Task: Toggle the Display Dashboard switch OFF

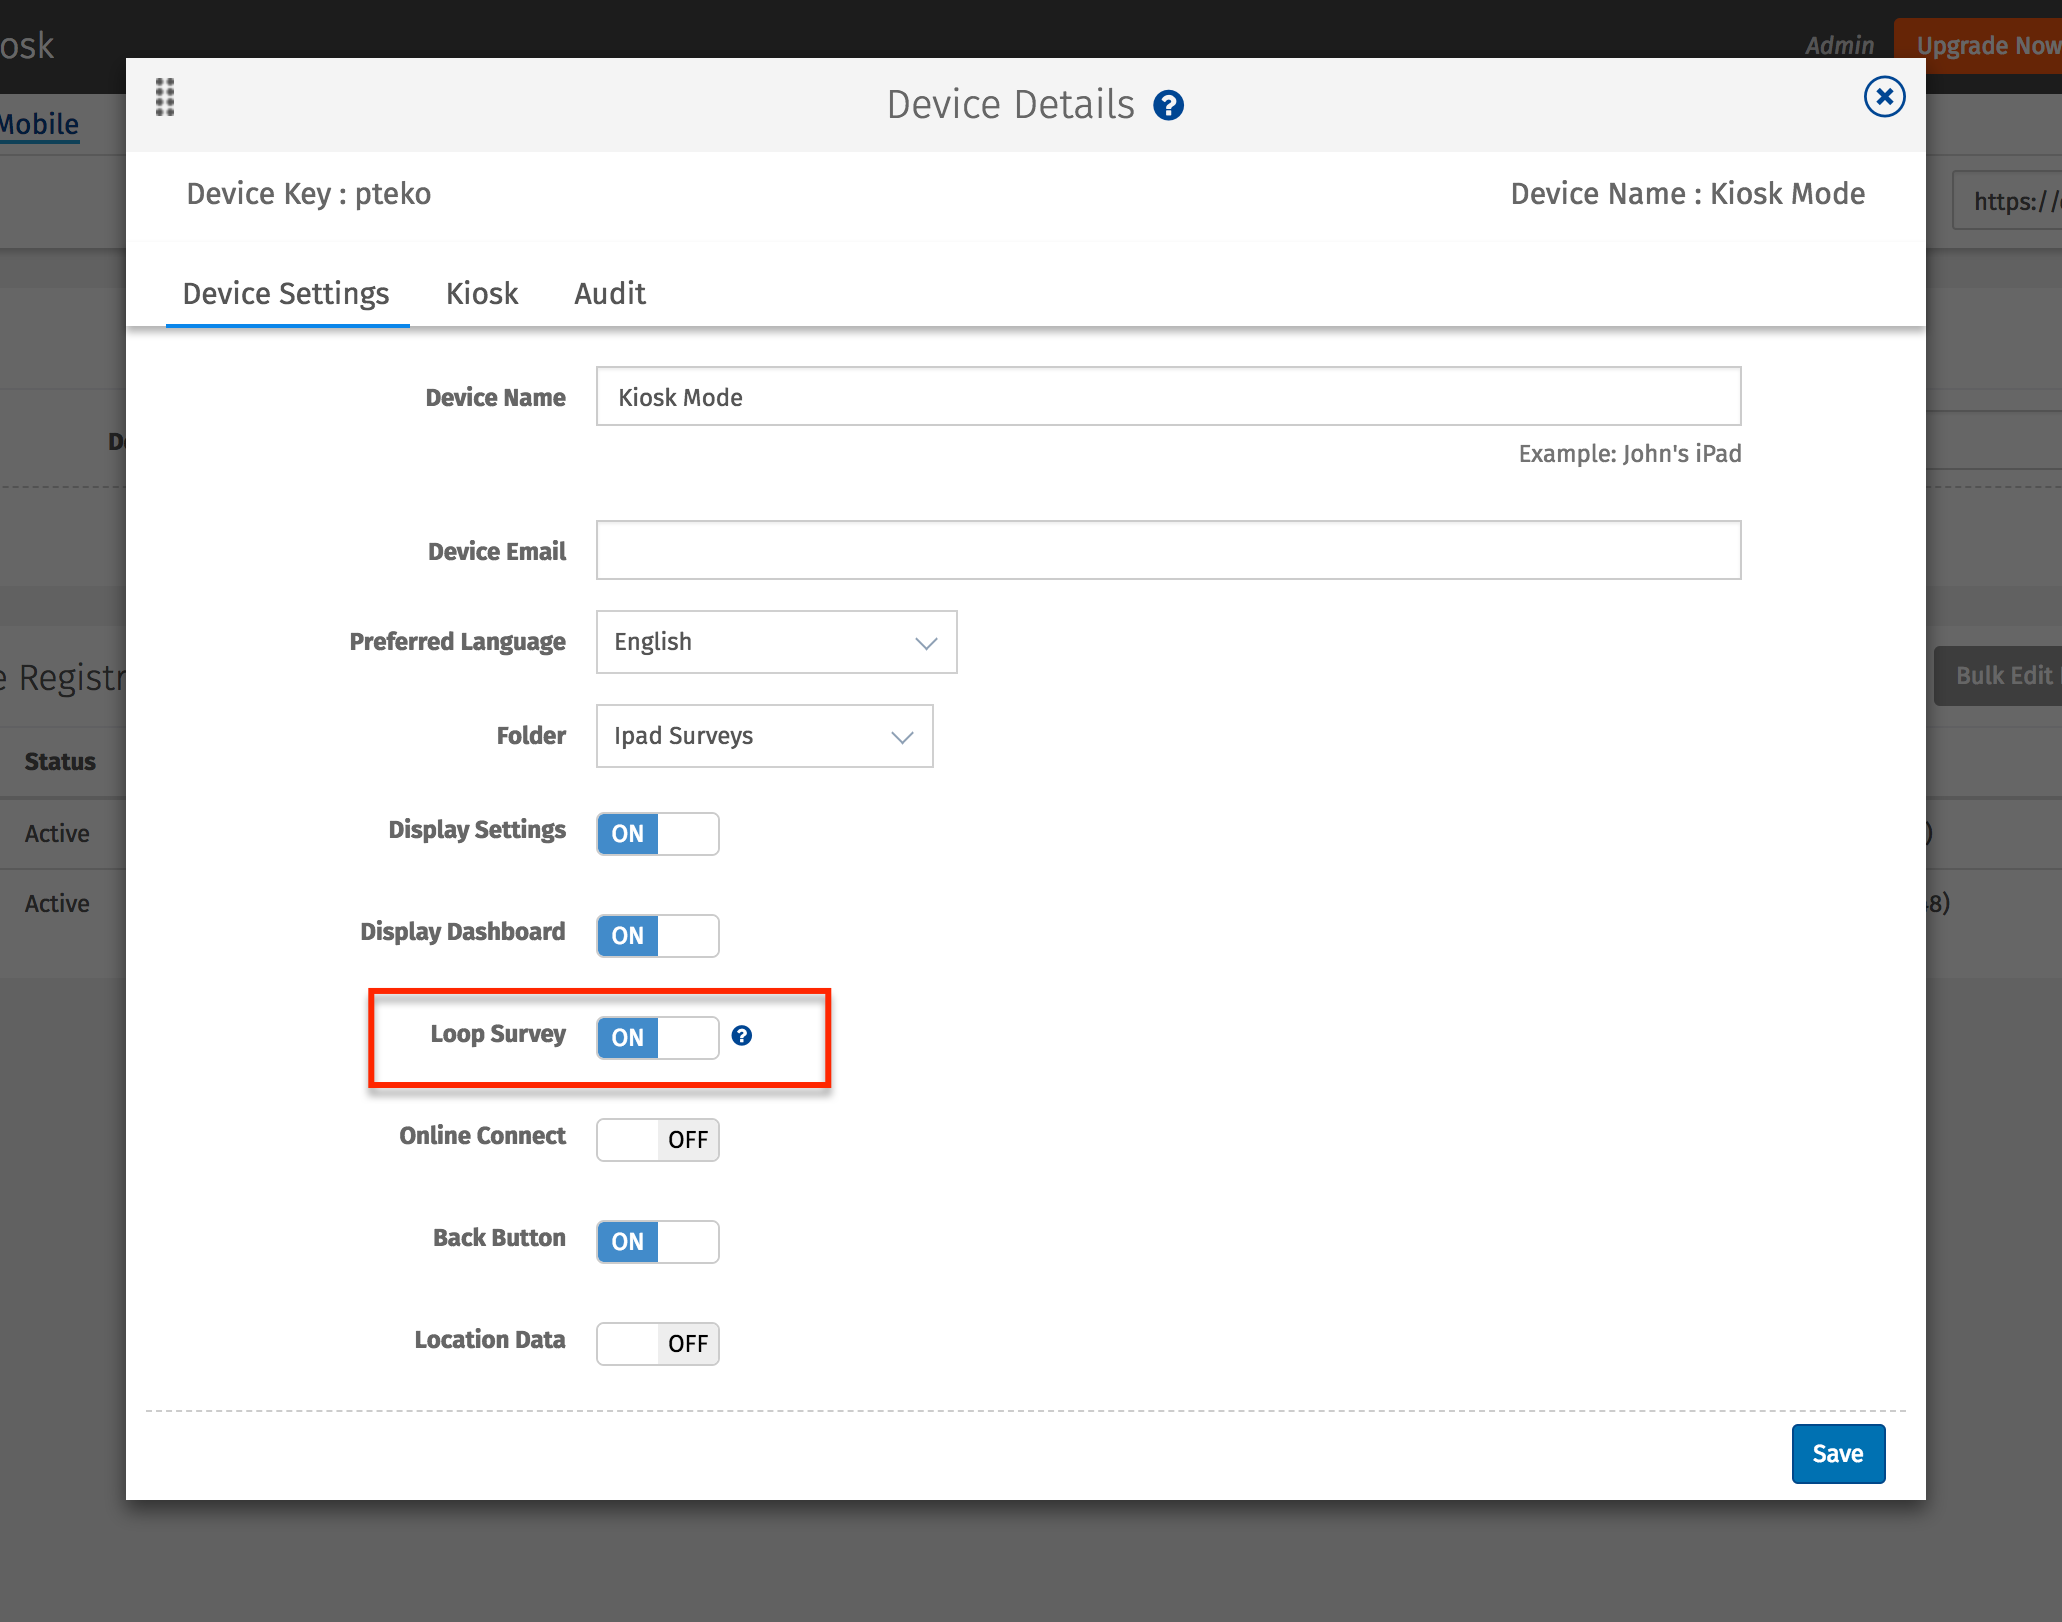Action: click(x=659, y=934)
